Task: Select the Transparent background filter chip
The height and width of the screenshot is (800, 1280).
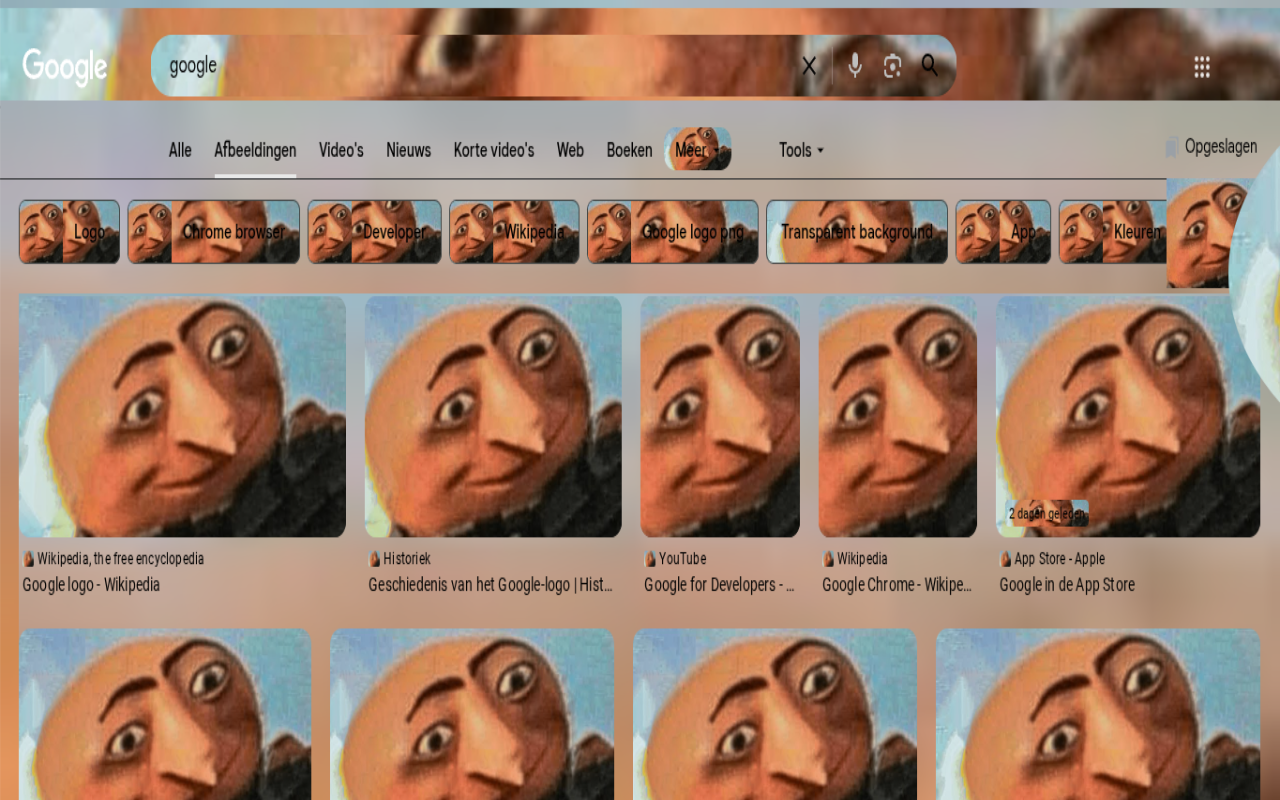Action: pyautogui.click(x=857, y=232)
